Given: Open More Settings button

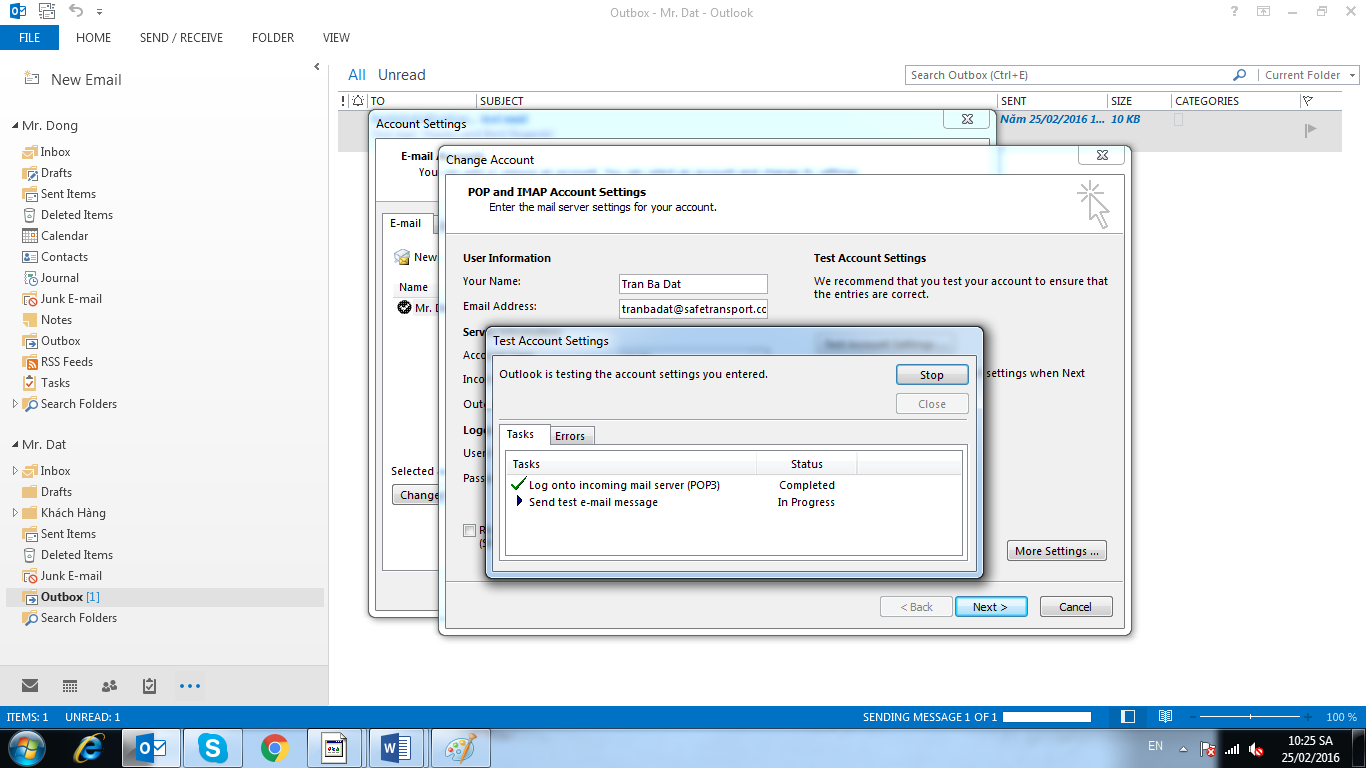Looking at the screenshot, I should [1057, 551].
